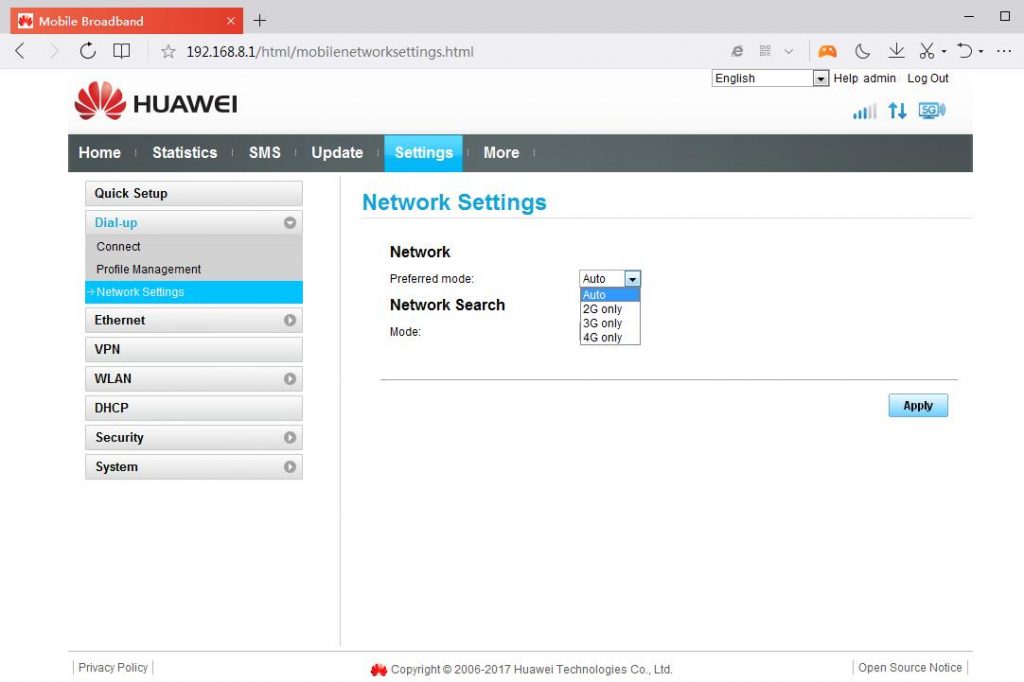
Task: Expand the WLAN section
Action: pos(193,378)
